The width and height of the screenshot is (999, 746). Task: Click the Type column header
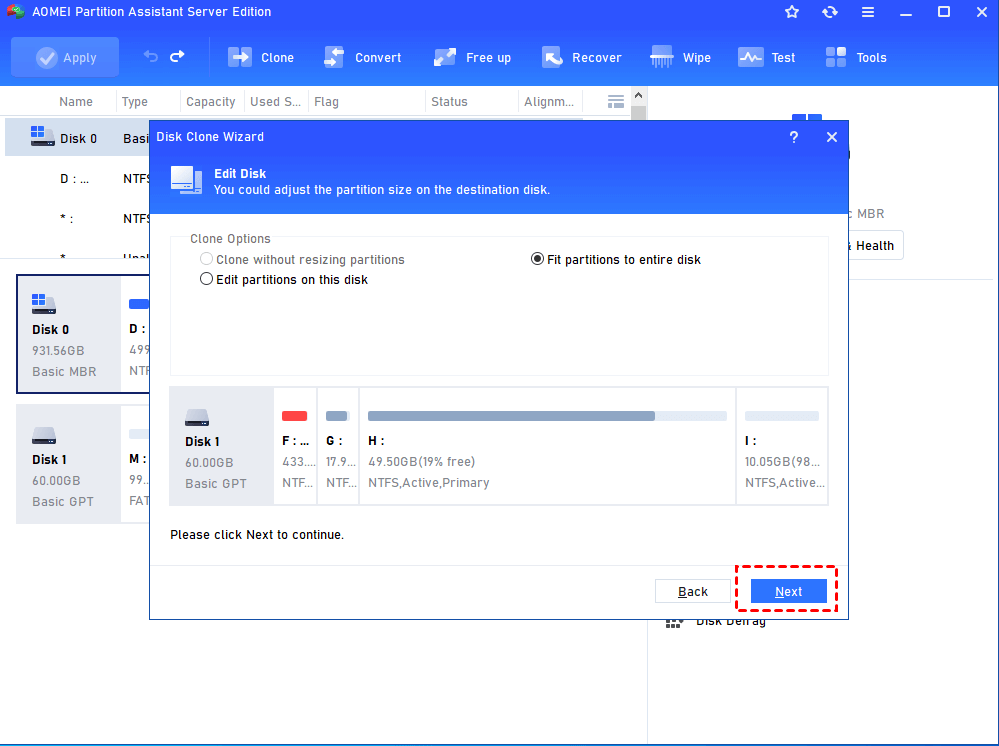tap(134, 101)
